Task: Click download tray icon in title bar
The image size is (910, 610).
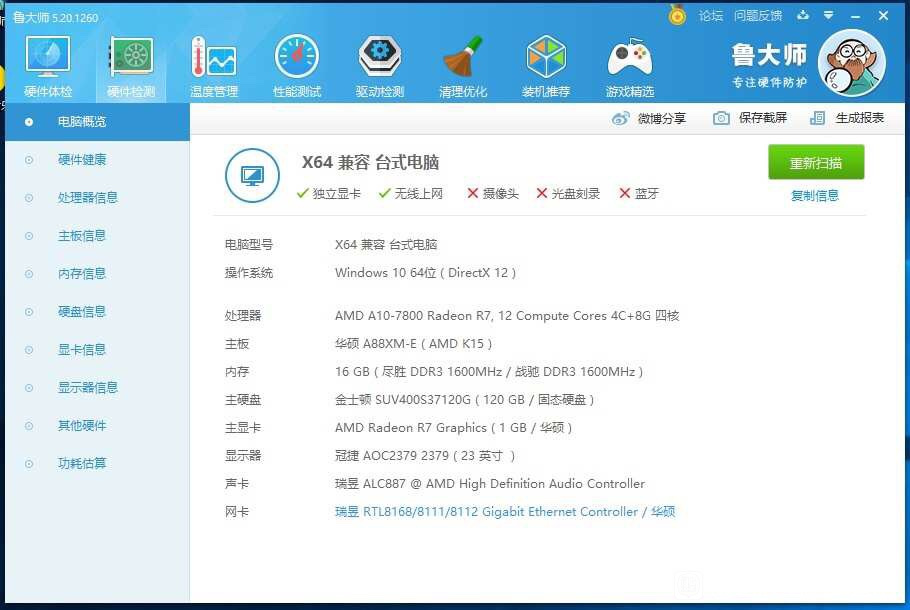Action: 803,15
